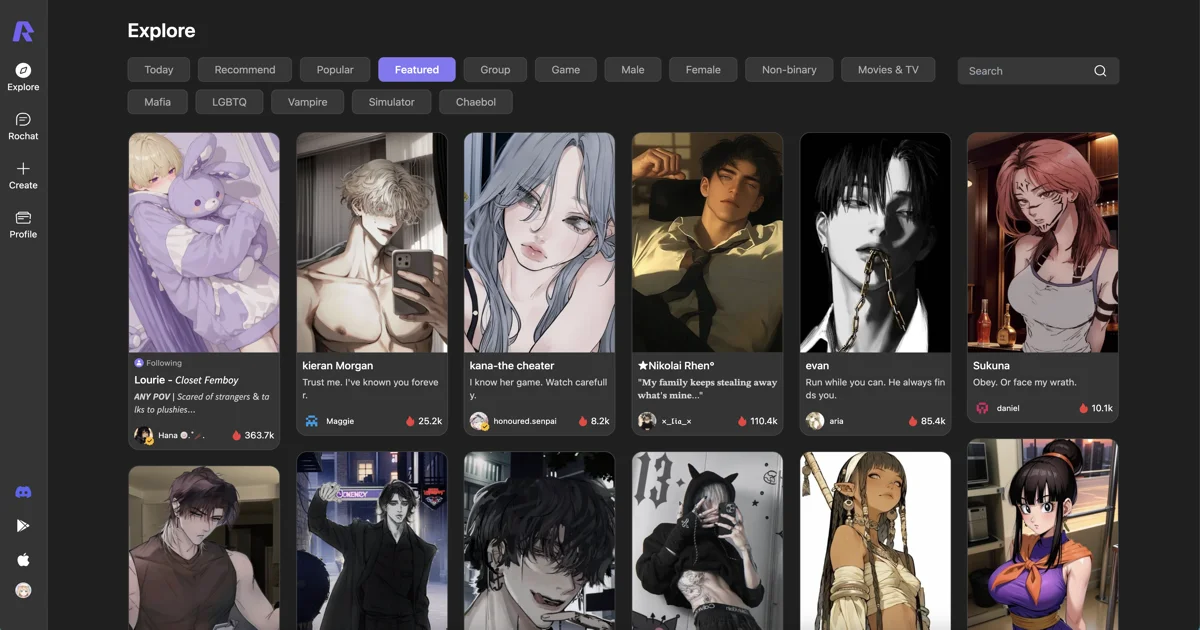Click the search magnifier icon

[1100, 71]
